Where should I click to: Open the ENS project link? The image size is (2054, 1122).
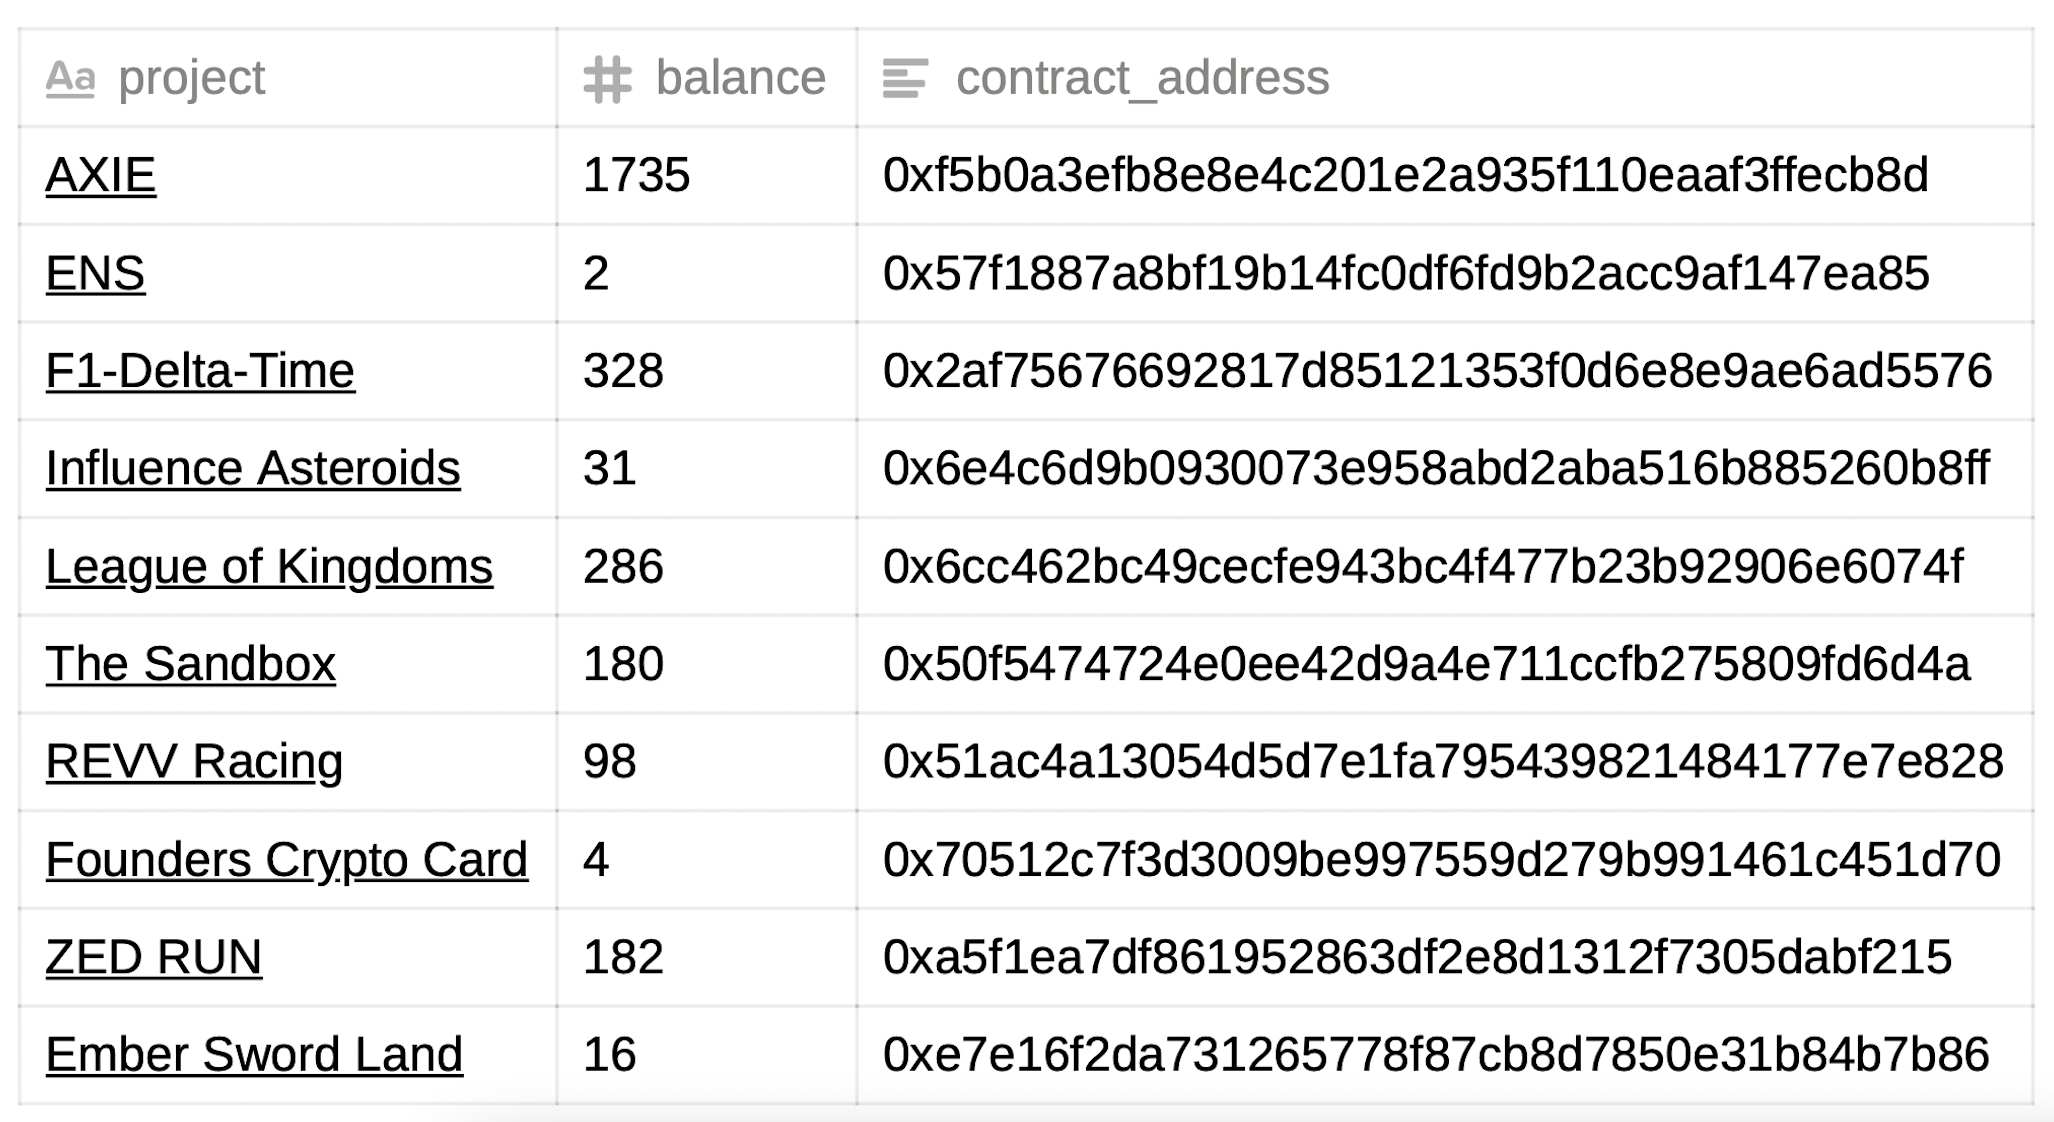coord(96,274)
